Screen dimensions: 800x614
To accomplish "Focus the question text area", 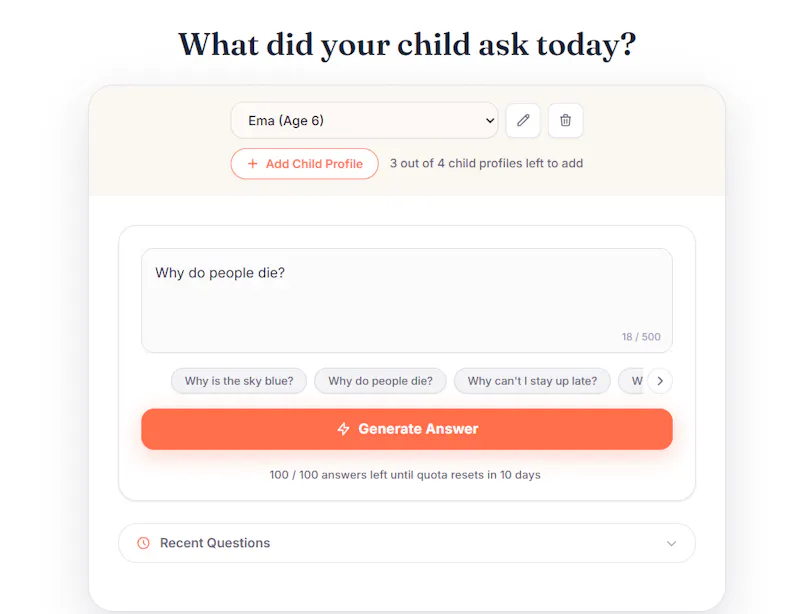I will [x=407, y=301].
